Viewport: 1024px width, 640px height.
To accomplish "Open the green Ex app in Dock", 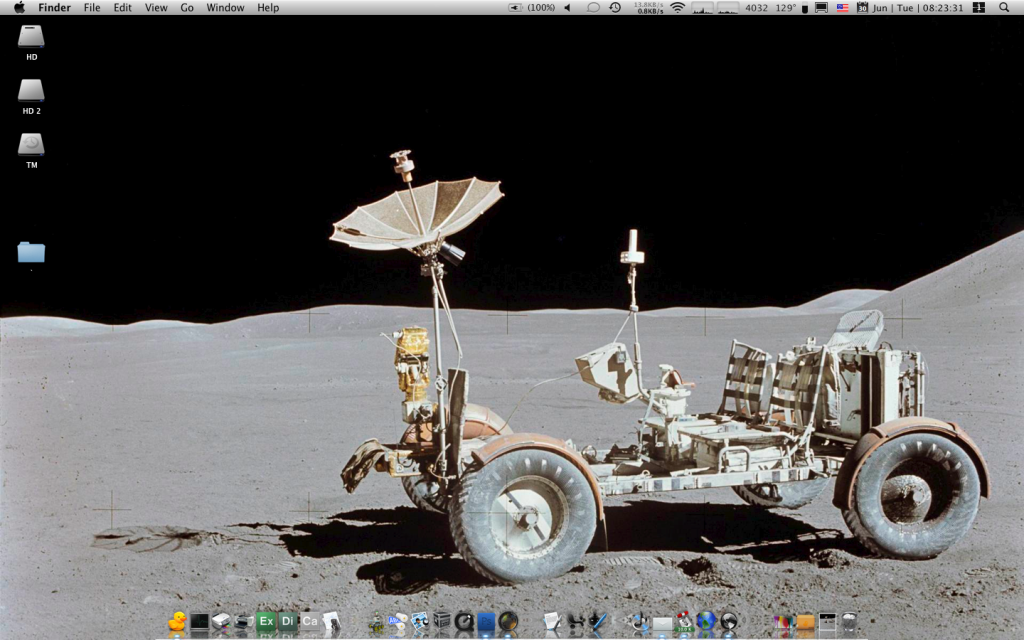I will pos(266,621).
